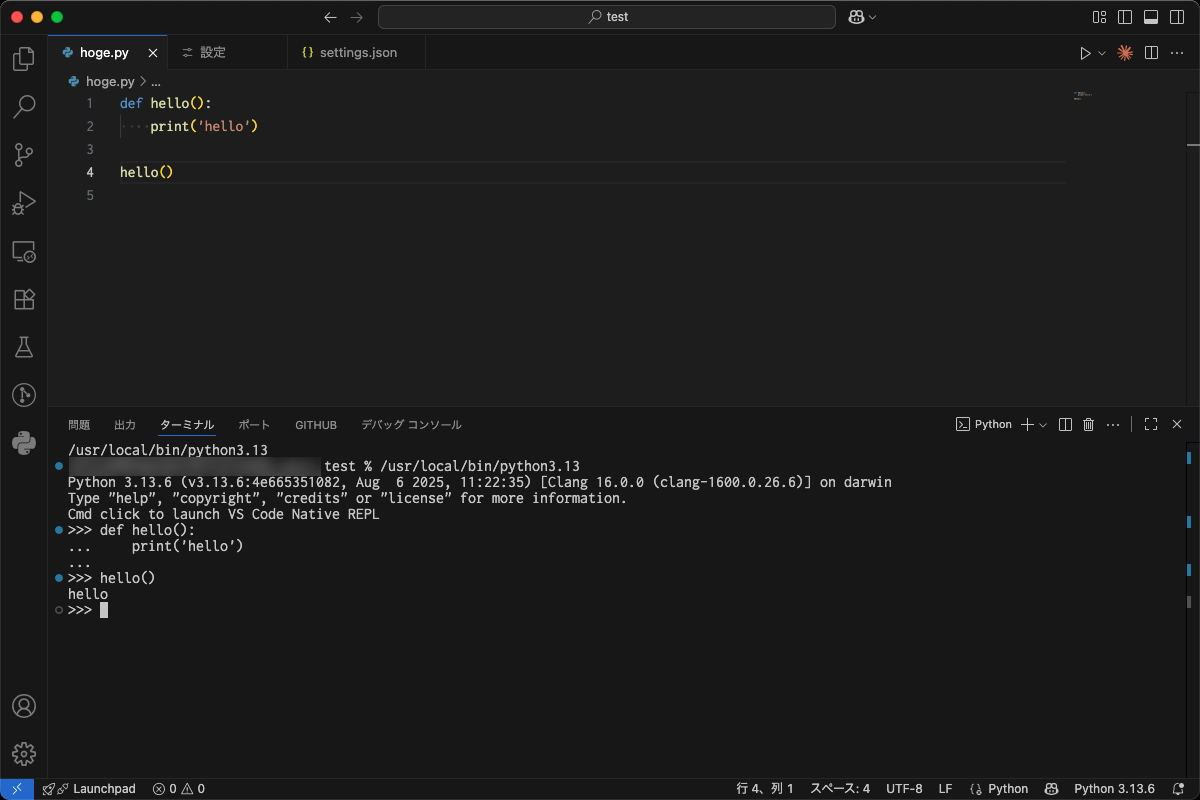1200x800 pixels.
Task: Open the new terminal profile dropdown
Action: 1042,424
